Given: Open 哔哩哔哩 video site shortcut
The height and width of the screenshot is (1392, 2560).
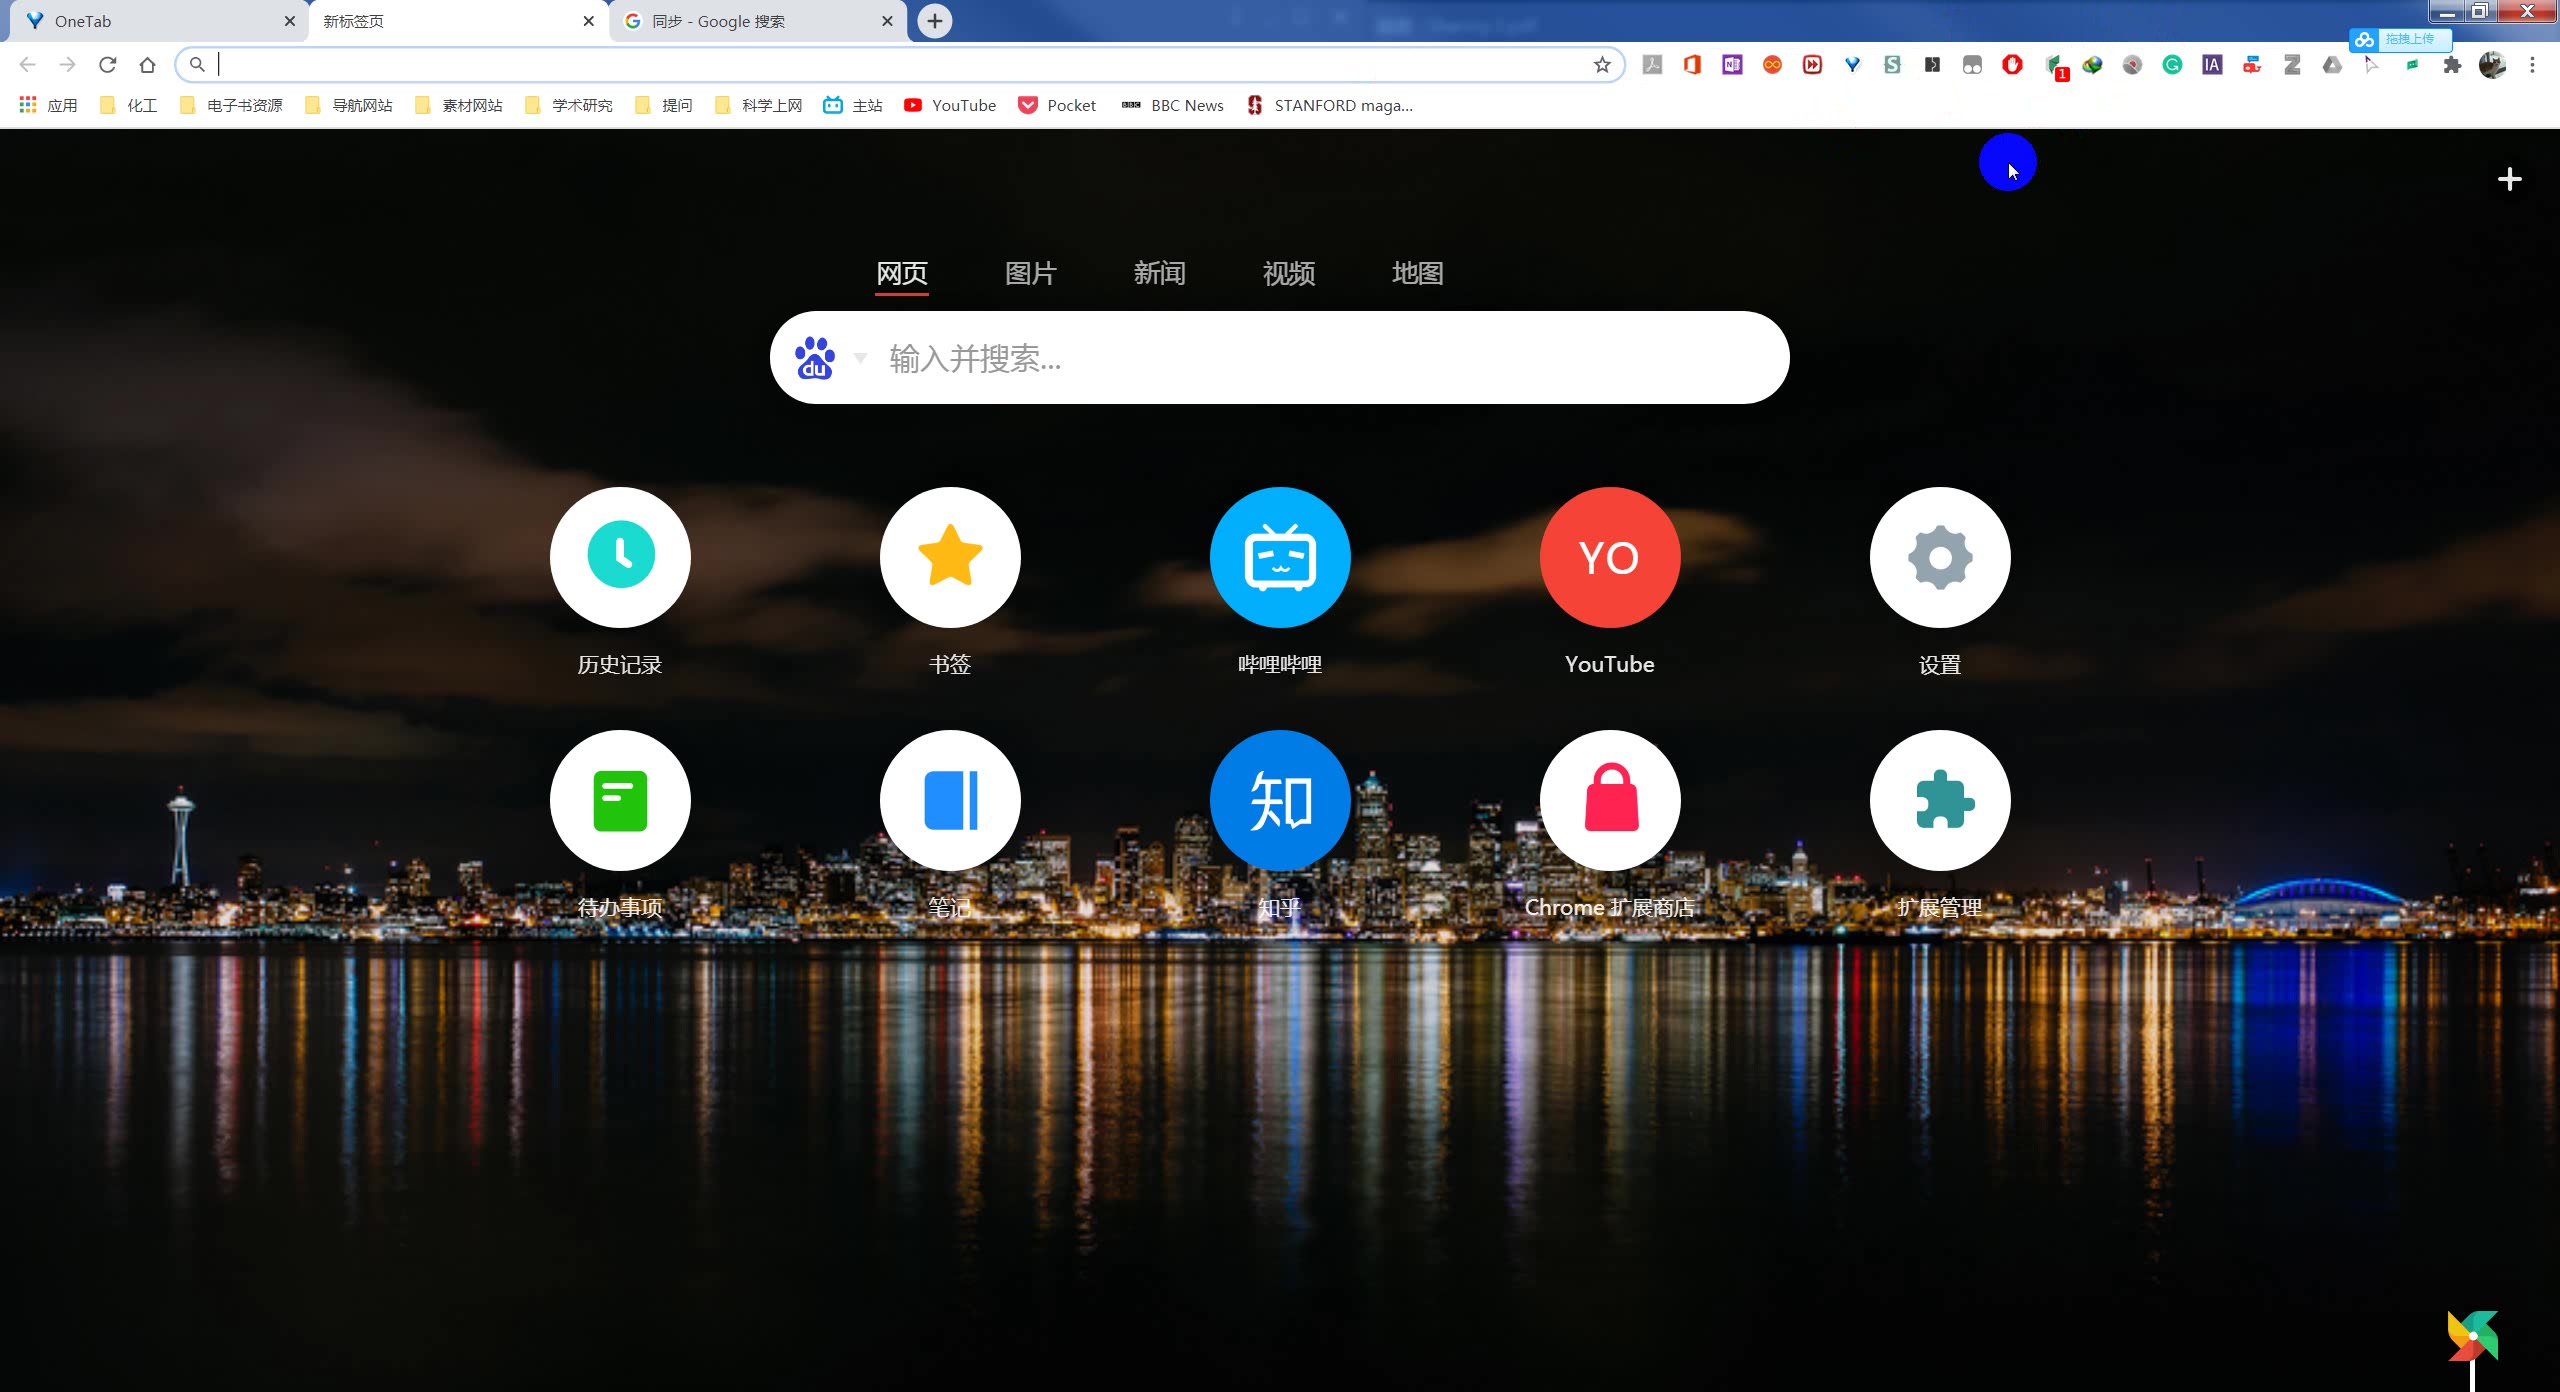Looking at the screenshot, I should [1280, 557].
